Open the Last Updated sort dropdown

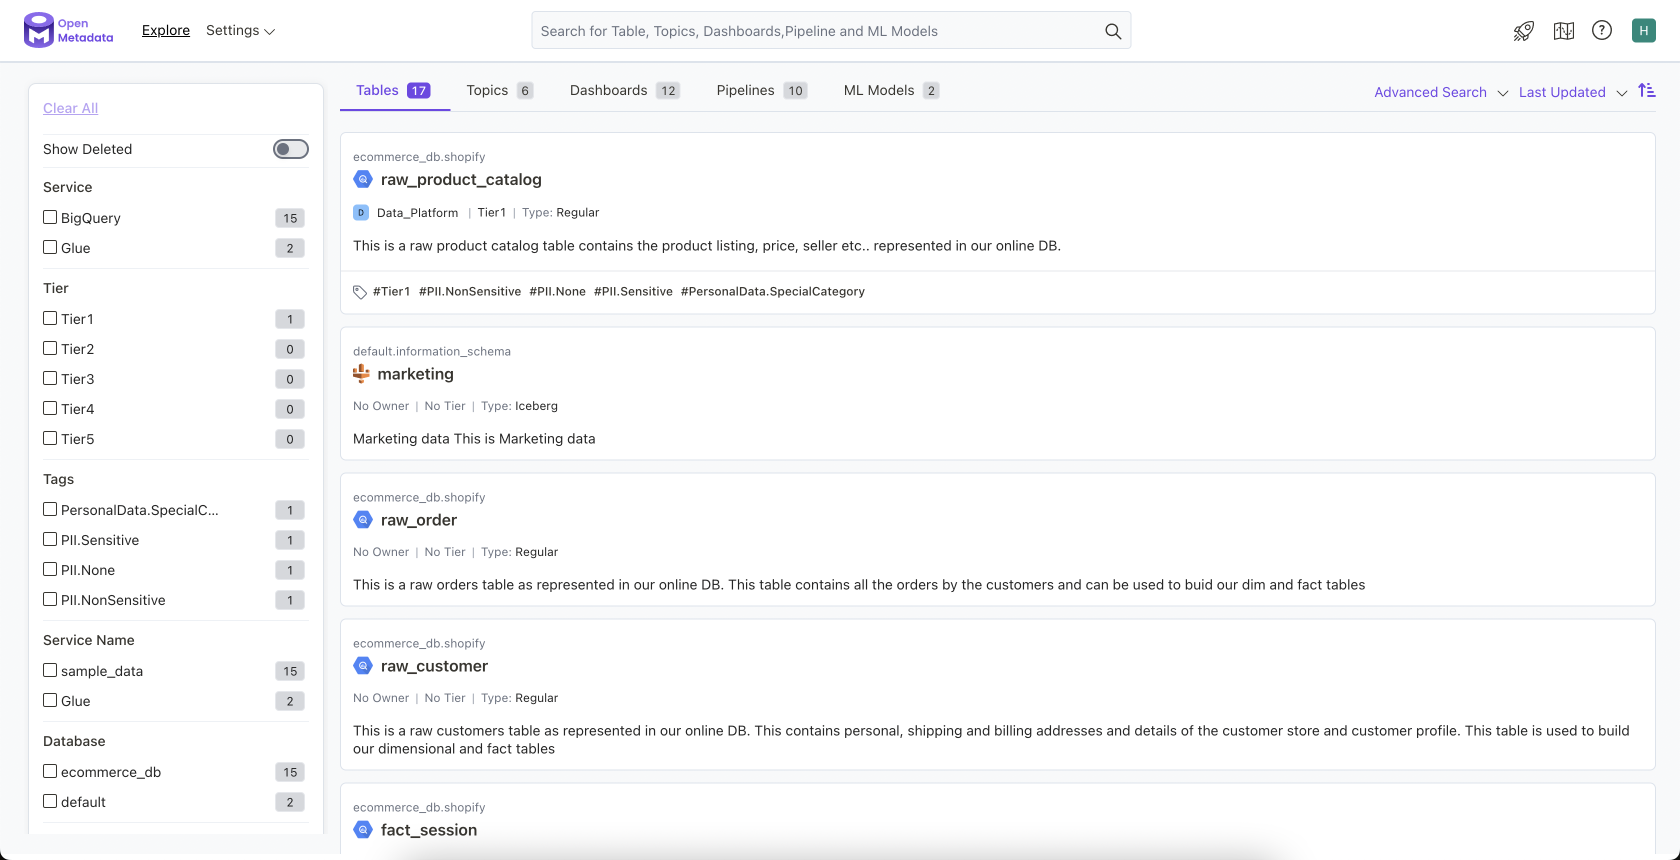[1572, 92]
